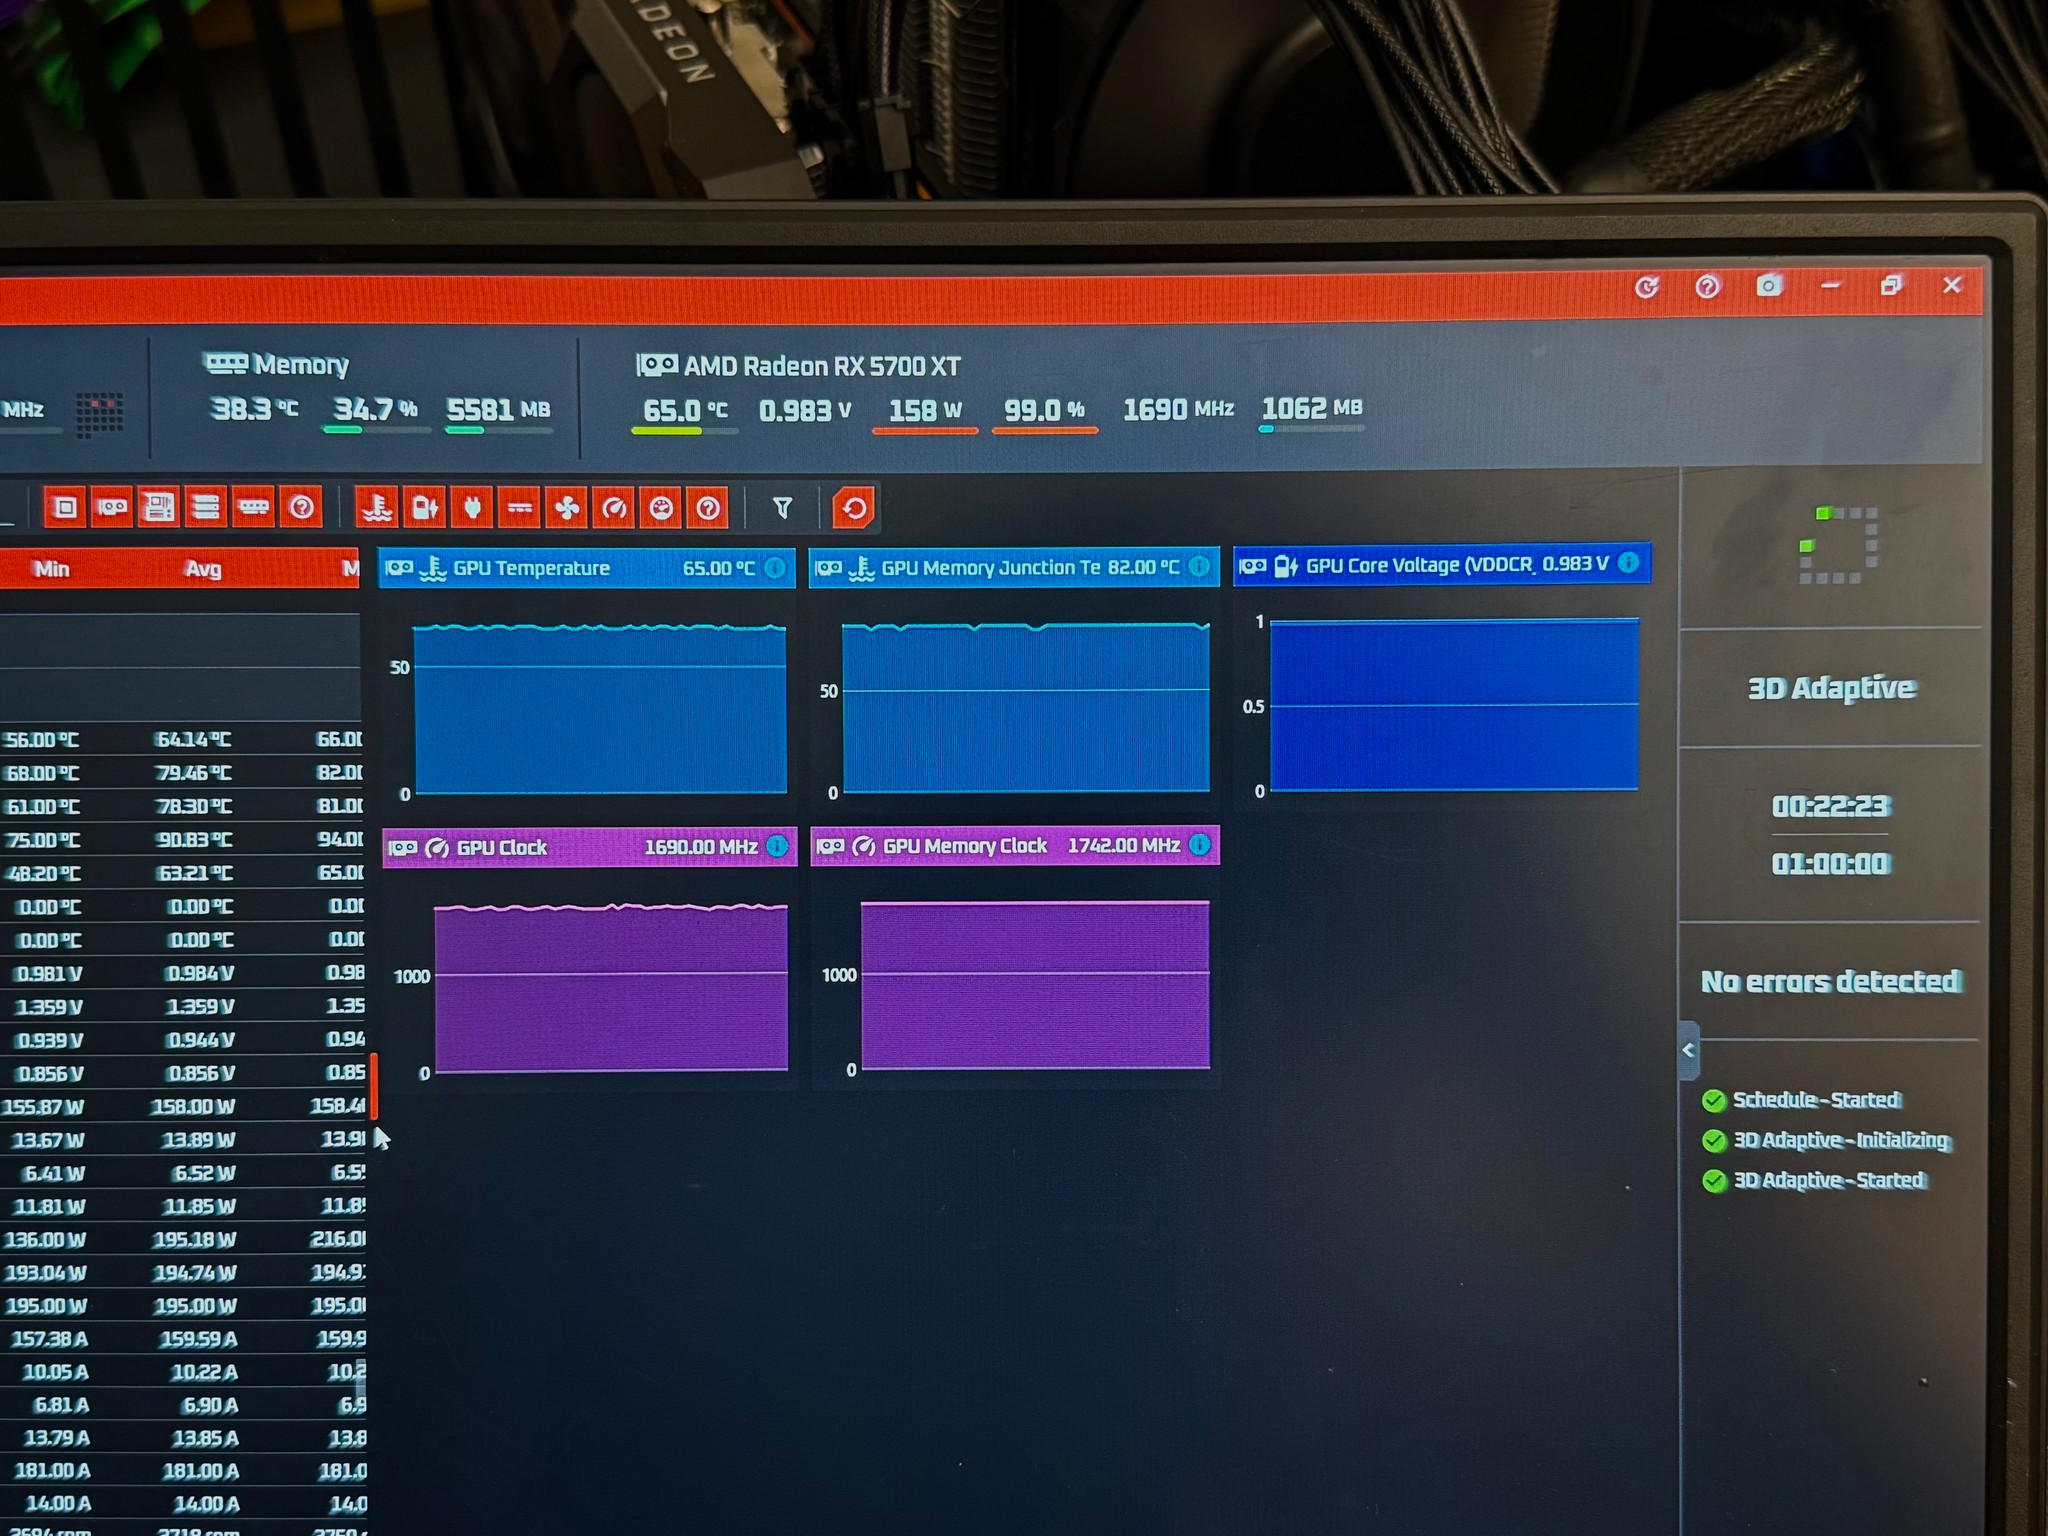2048x1536 pixels.
Task: Click the GPU Temperature blue graph area
Action: click(x=600, y=709)
